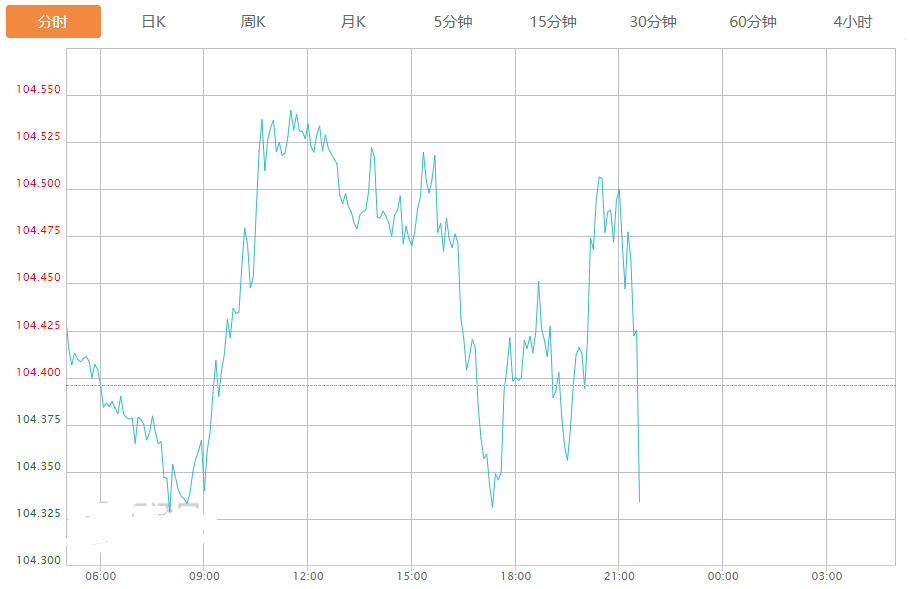Show the 月K chart view
This screenshot has width=911, height=589.
(353, 22)
